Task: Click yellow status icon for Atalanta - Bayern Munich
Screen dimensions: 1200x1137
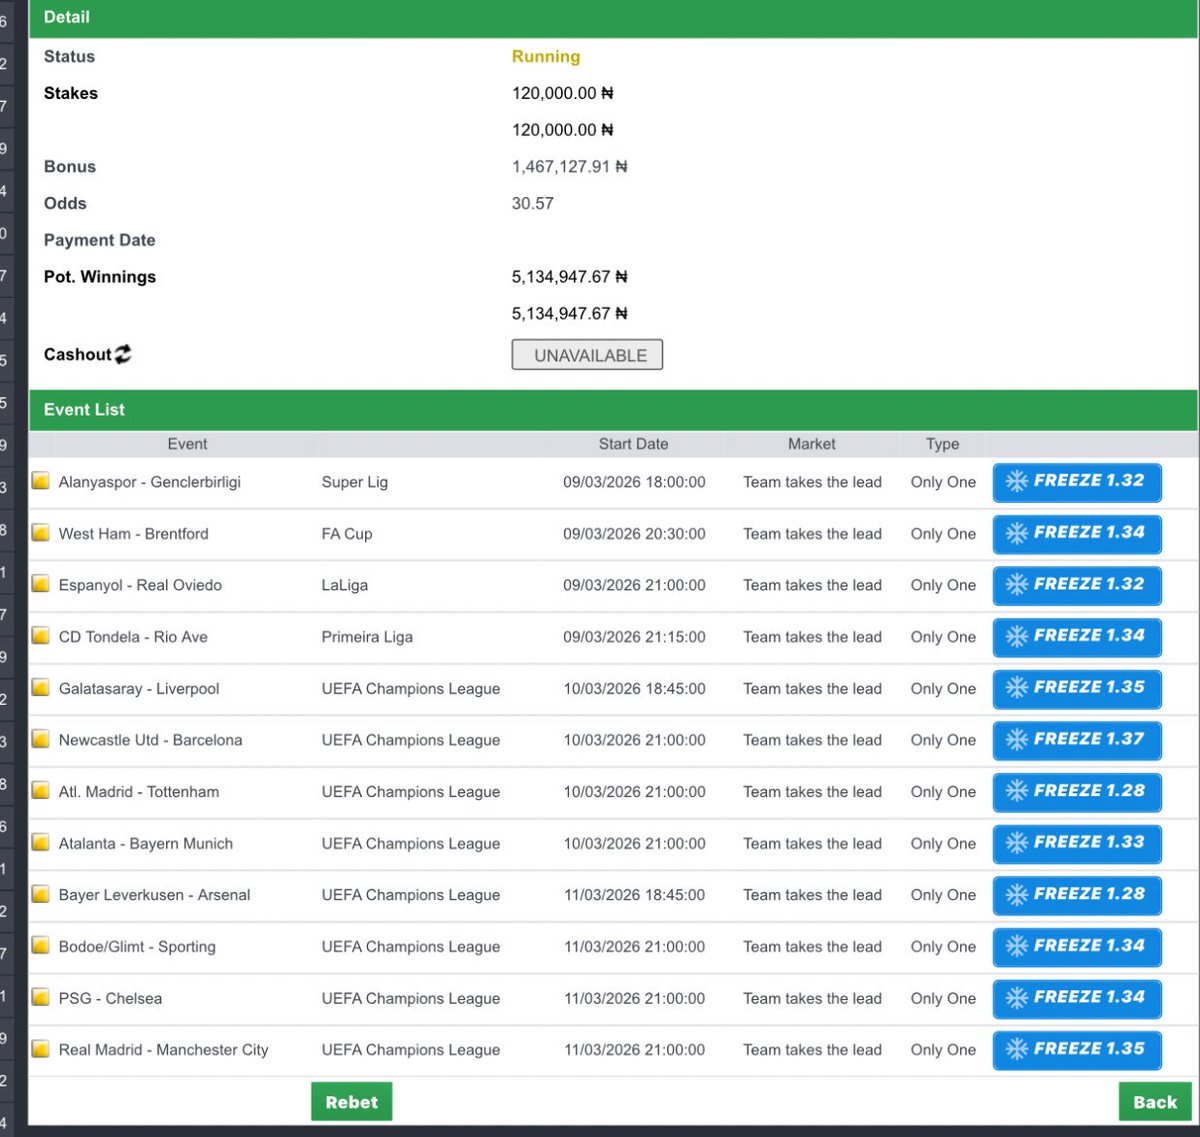Action: pyautogui.click(x=41, y=843)
